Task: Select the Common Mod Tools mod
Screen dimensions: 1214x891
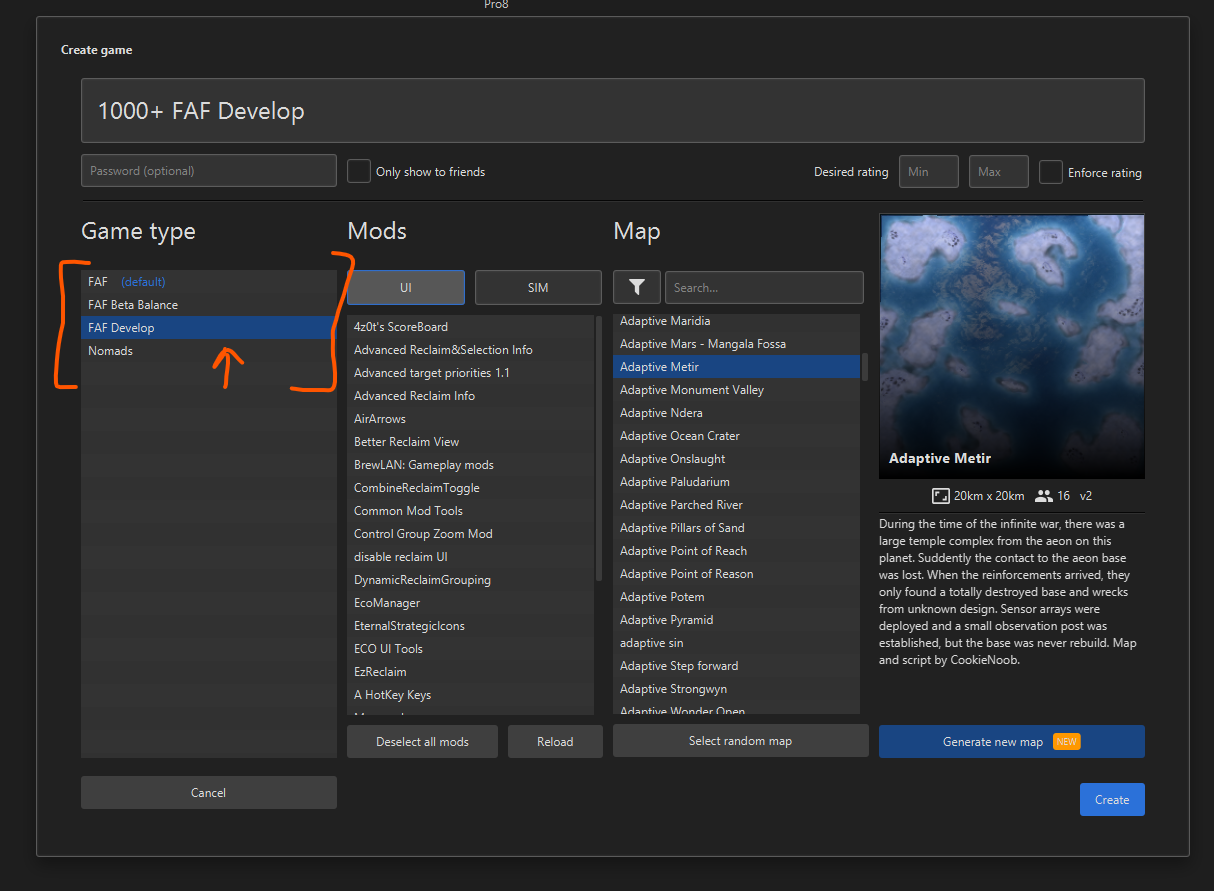Action: click(470, 511)
